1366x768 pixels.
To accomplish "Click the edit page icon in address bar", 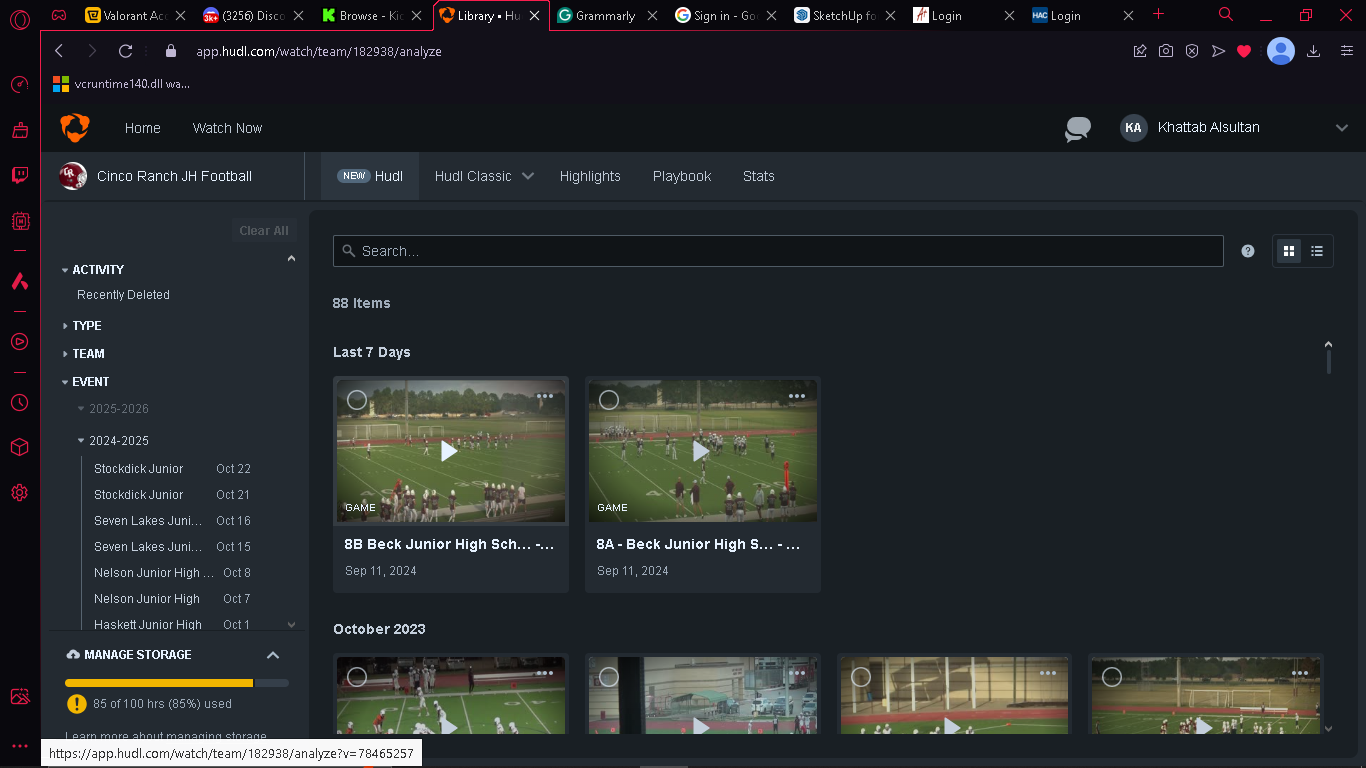I will (x=1140, y=51).
